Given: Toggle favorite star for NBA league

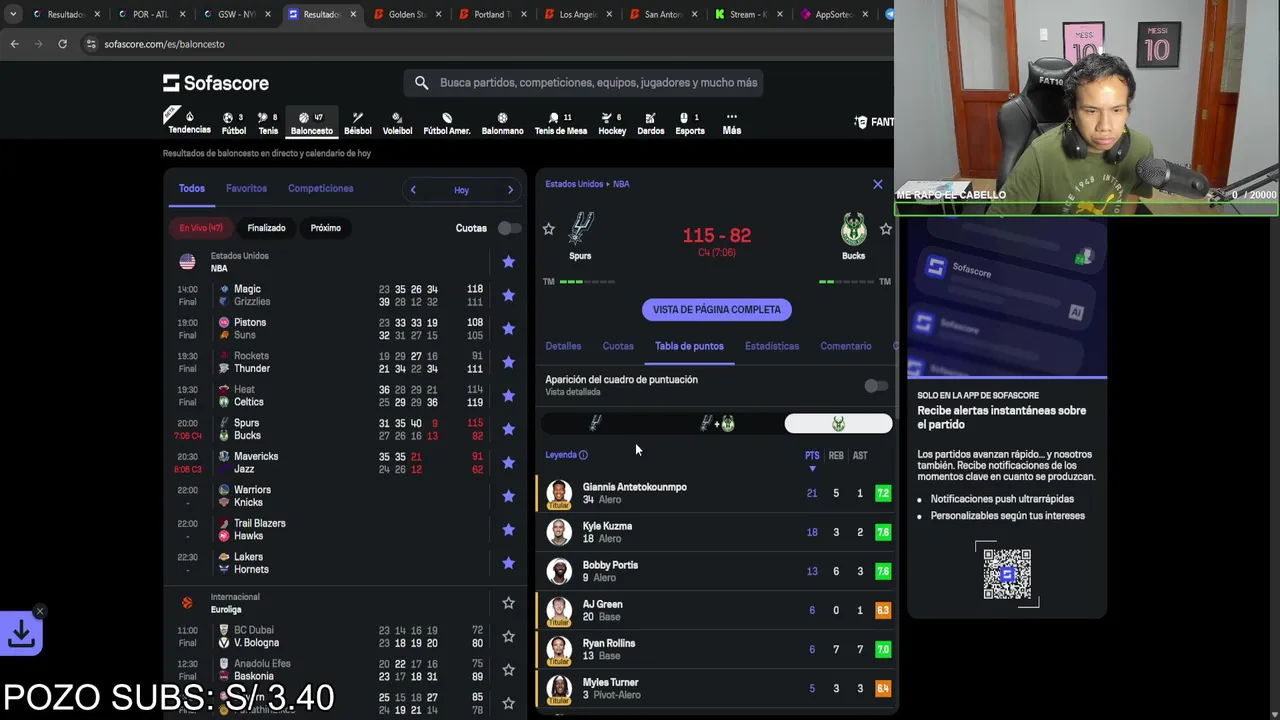Looking at the screenshot, I should (x=508, y=262).
